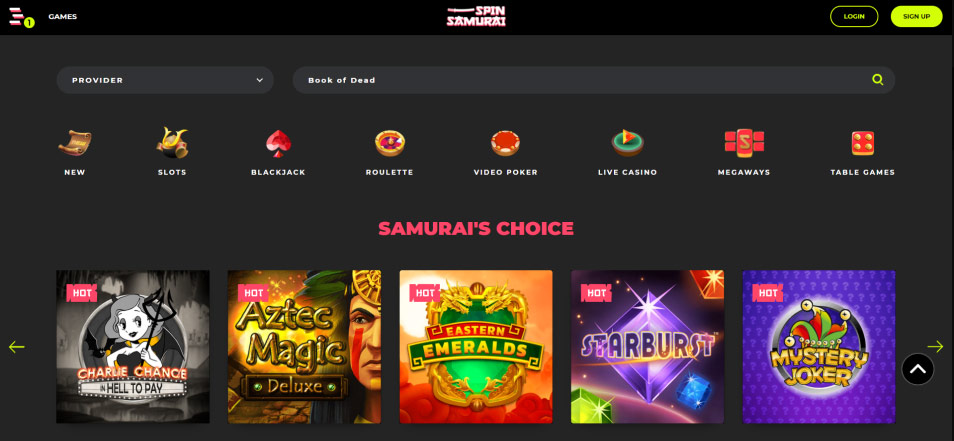The width and height of the screenshot is (954, 441).
Task: Open the hamburger menu with notification badge
Action: (21, 17)
